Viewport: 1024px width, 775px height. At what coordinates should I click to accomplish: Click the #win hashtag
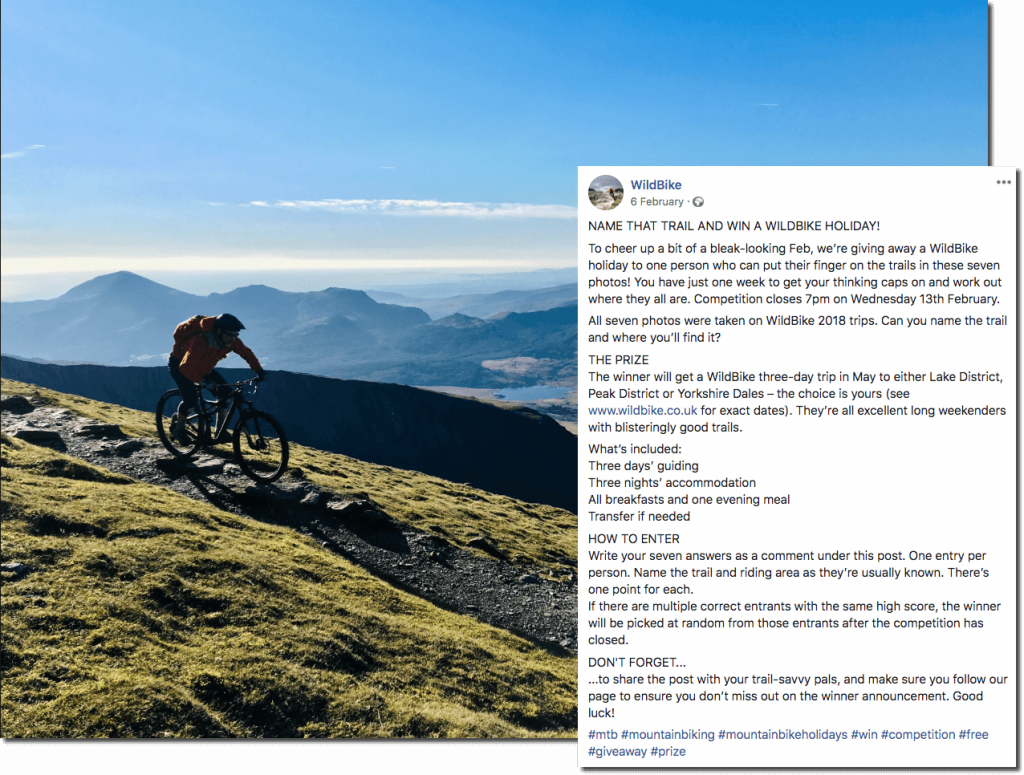click(x=864, y=735)
